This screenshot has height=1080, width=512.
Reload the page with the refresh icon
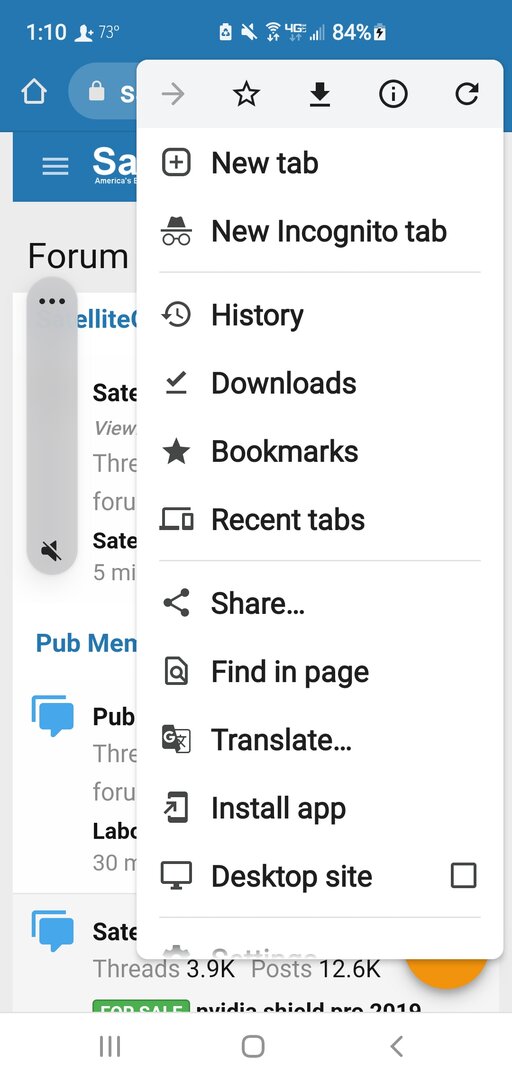pyautogui.click(x=467, y=94)
